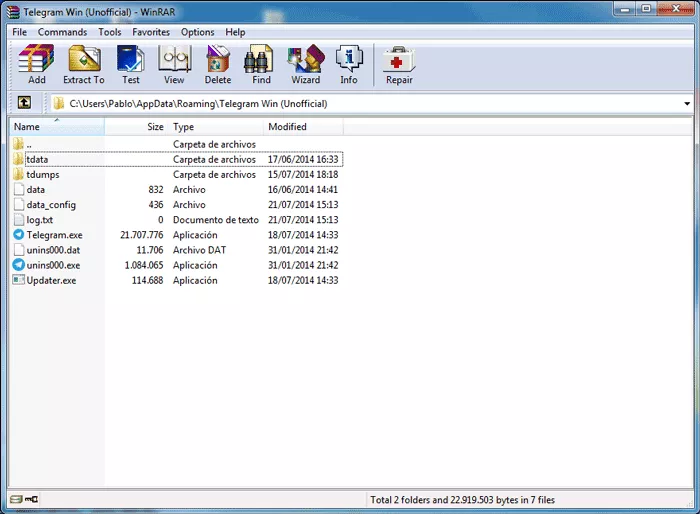Select the Updater.exe file
This screenshot has width=700, height=514.
[51, 280]
